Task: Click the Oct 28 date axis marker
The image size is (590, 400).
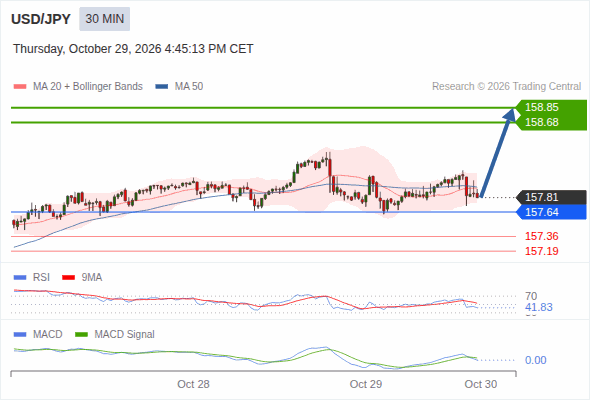Action: [193, 384]
